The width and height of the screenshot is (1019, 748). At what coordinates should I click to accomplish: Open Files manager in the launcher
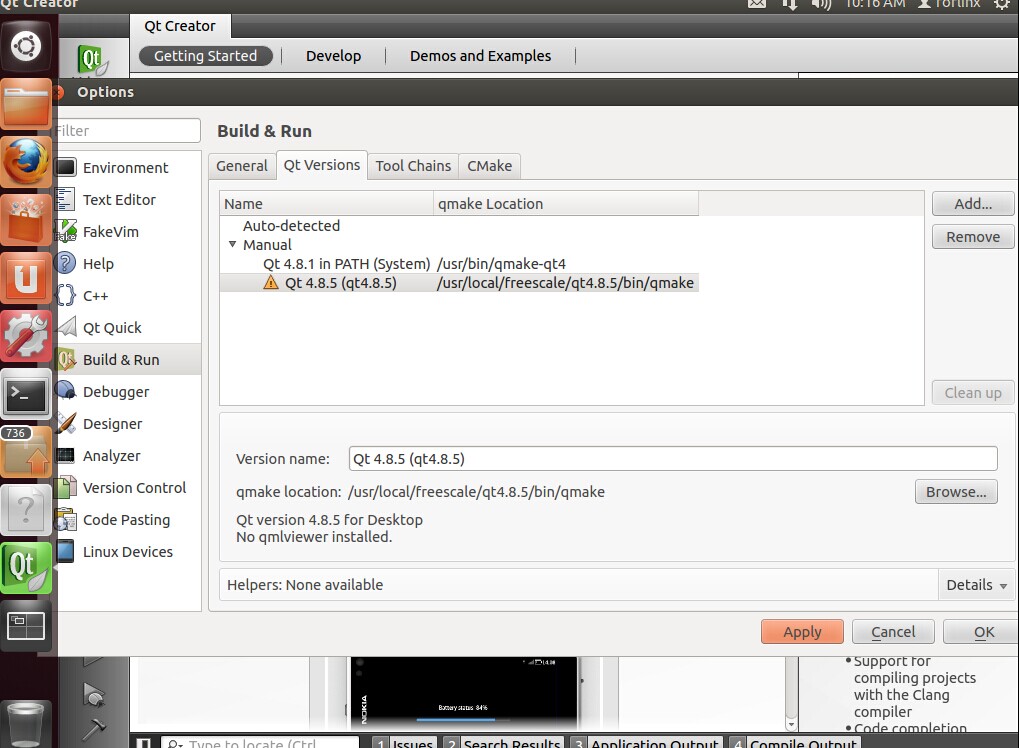point(26,104)
